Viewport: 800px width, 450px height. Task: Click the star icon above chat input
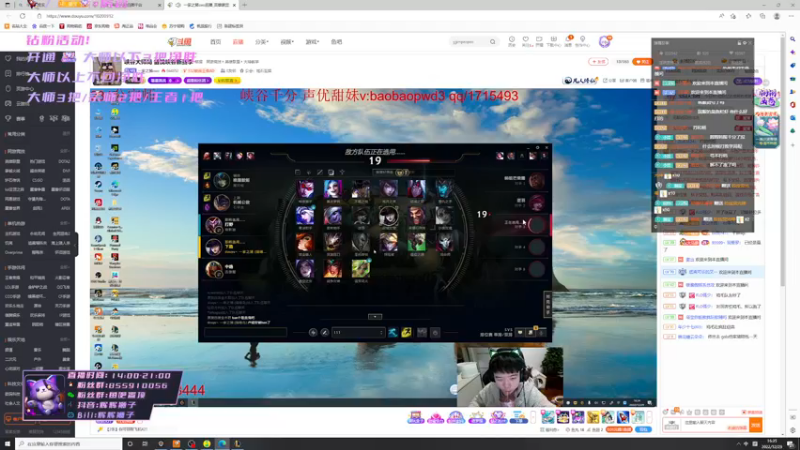(690, 412)
